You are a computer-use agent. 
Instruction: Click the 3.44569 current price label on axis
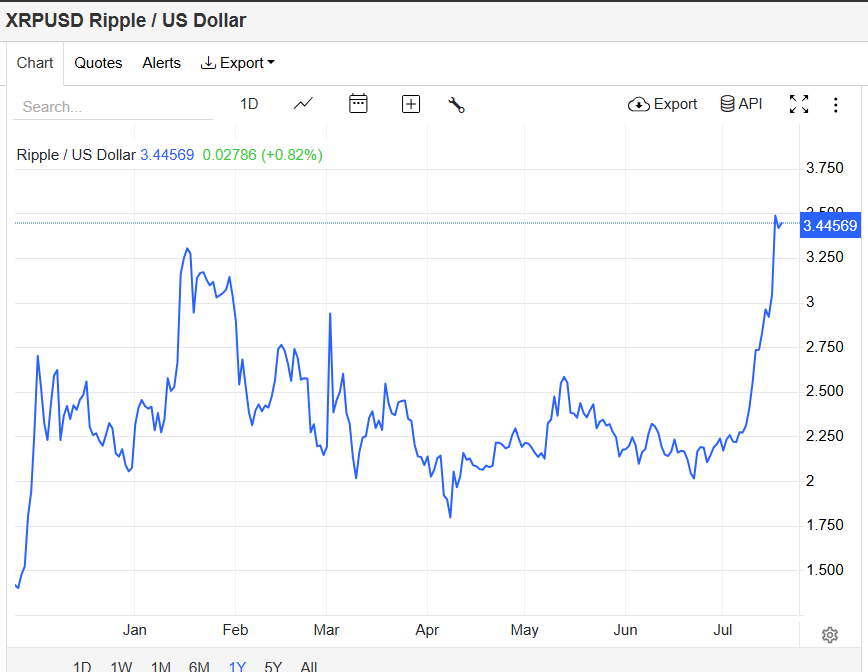coord(830,225)
